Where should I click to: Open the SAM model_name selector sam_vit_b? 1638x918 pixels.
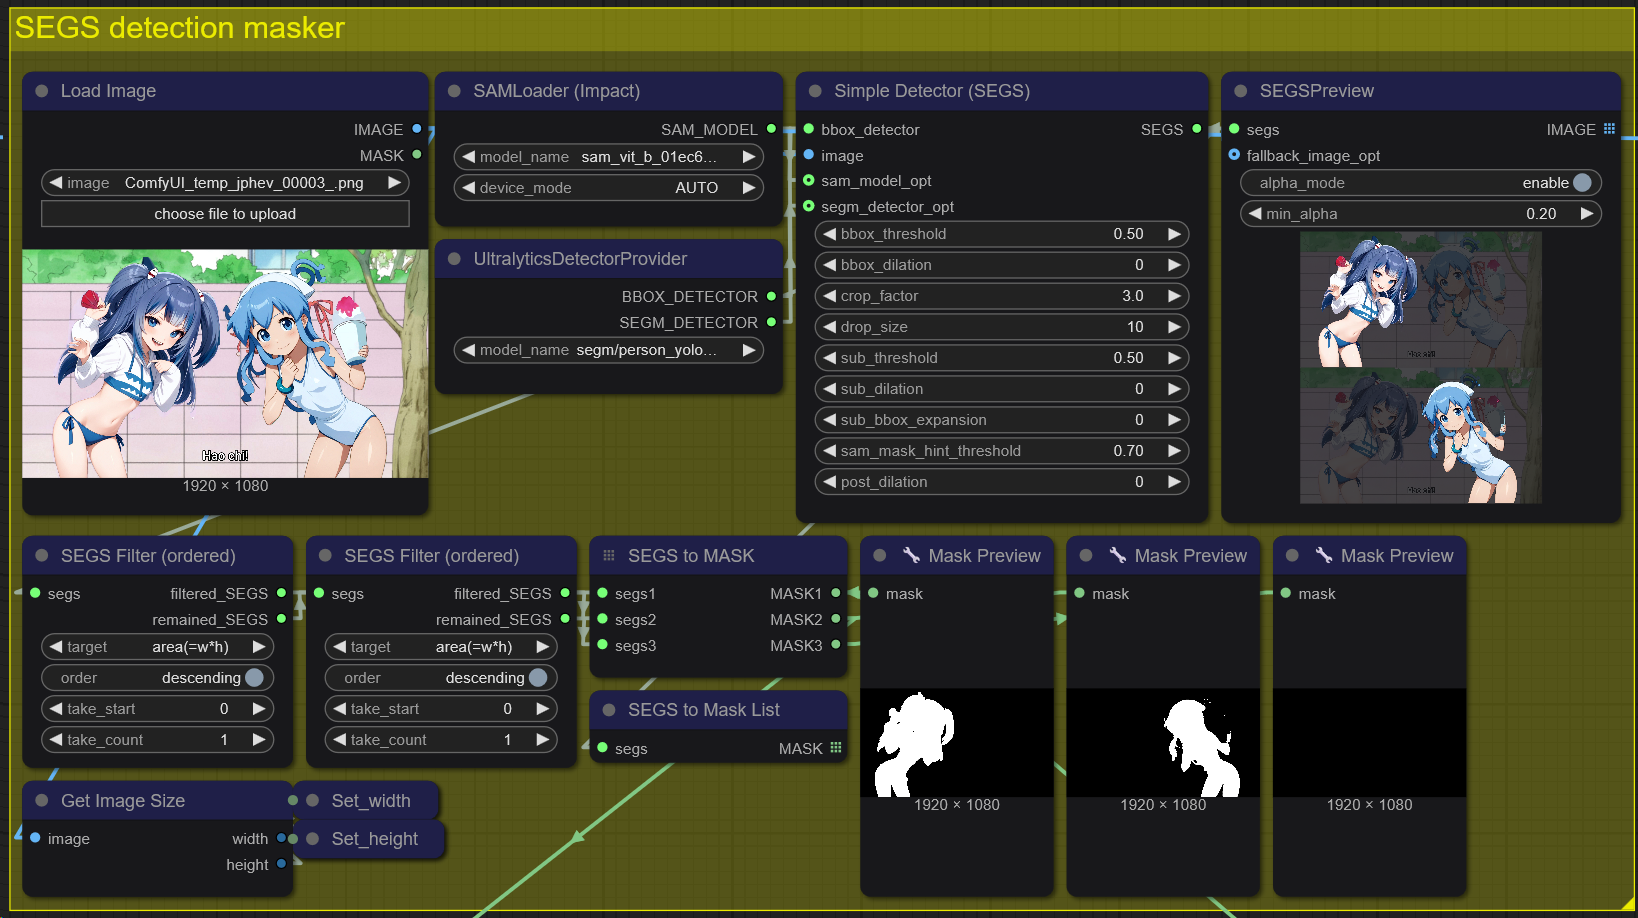(608, 157)
